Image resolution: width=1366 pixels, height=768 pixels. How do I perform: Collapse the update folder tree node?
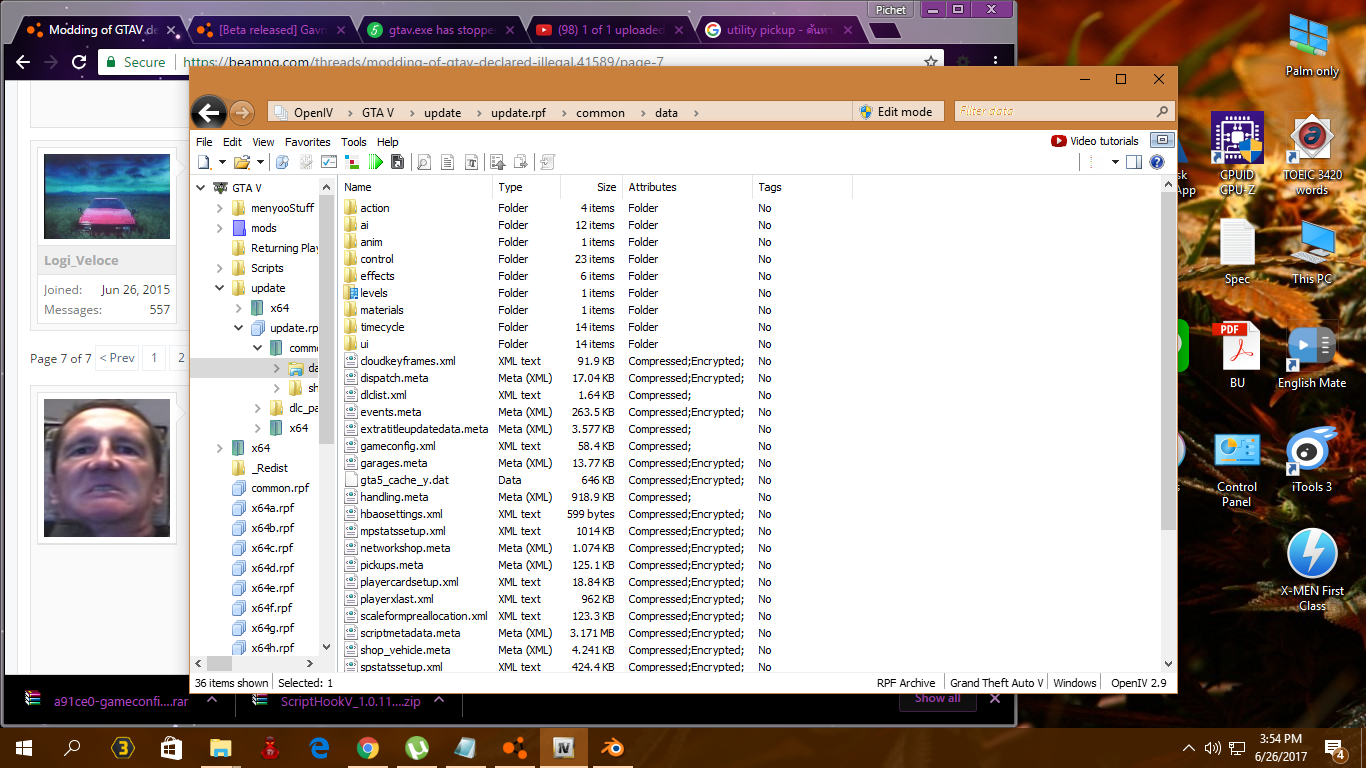click(x=220, y=288)
